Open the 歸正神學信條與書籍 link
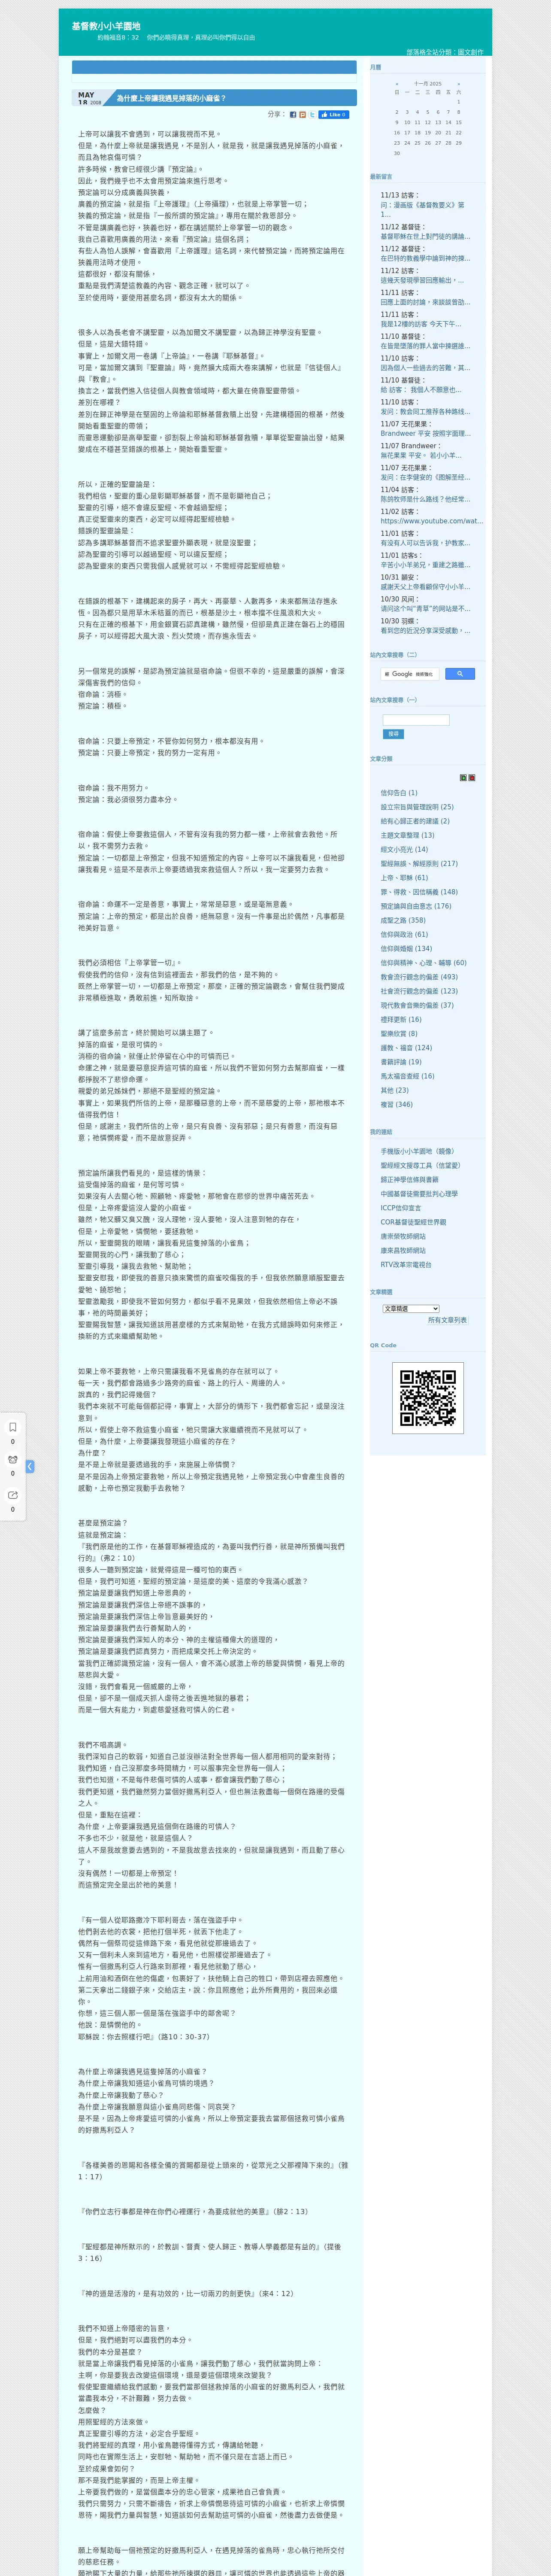The image size is (551, 2576). tap(409, 1179)
